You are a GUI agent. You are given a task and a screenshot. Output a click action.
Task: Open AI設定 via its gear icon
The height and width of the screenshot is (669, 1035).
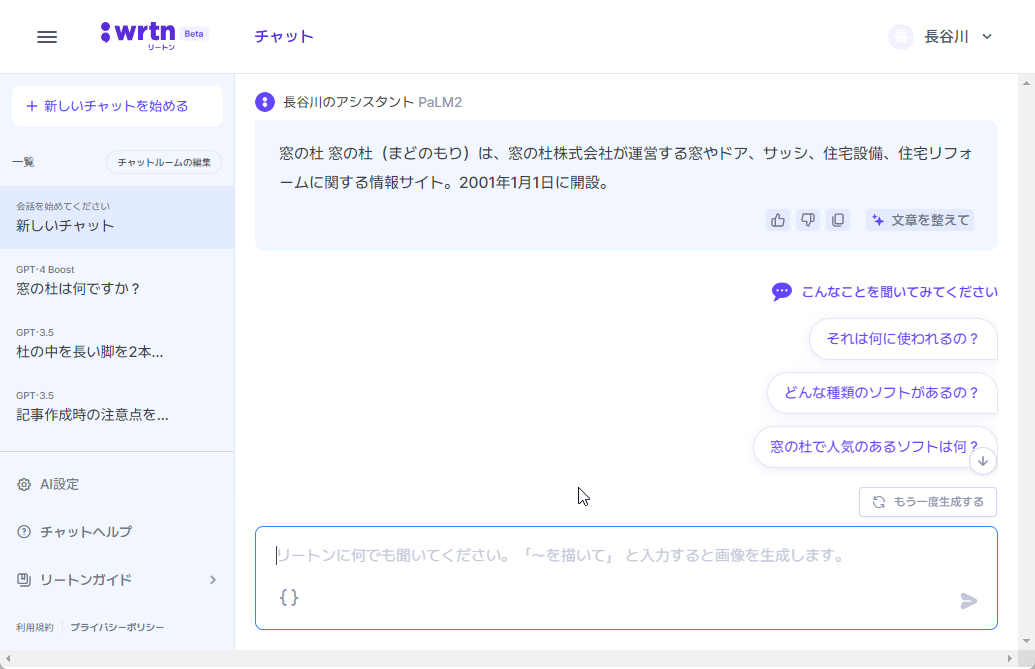[x=23, y=484]
